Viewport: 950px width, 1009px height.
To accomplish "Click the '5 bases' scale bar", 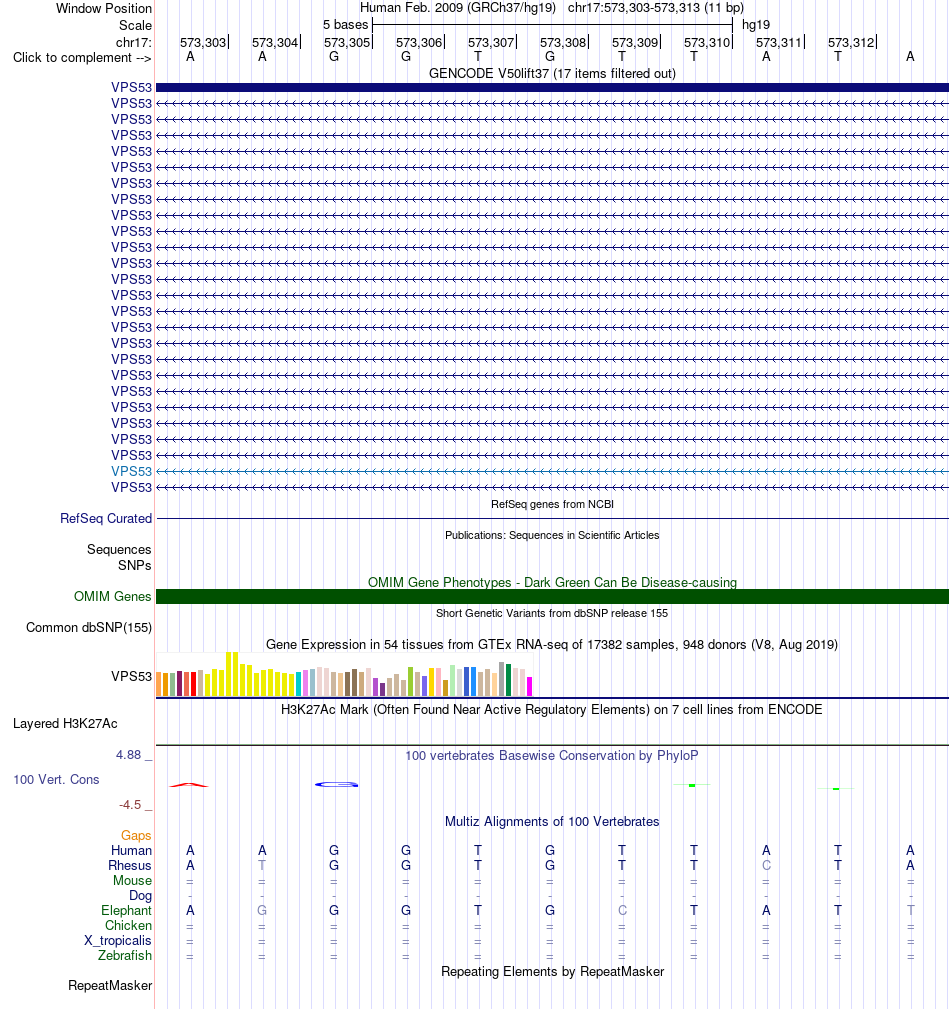I will pyautogui.click(x=552, y=25).
